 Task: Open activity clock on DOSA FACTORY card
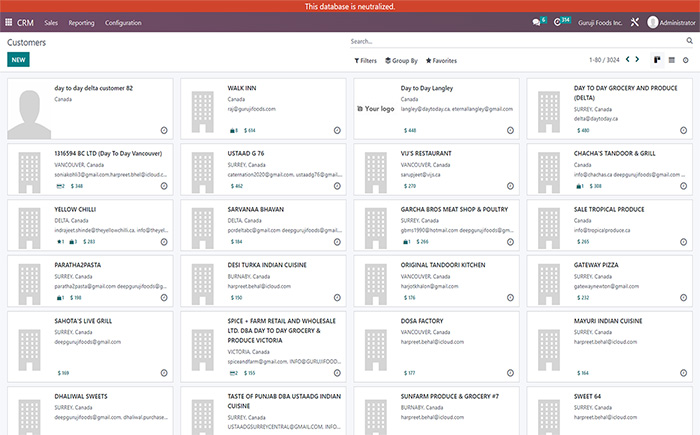[x=510, y=373]
